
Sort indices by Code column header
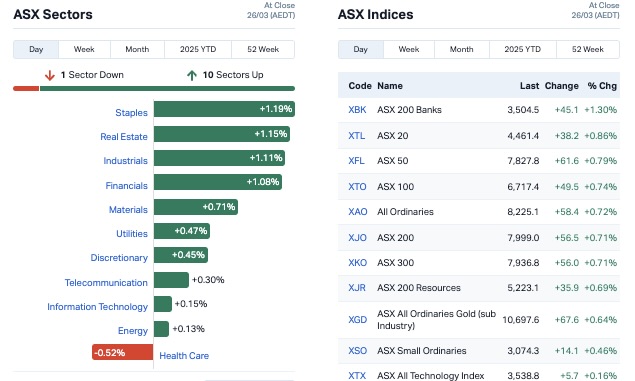[360, 86]
